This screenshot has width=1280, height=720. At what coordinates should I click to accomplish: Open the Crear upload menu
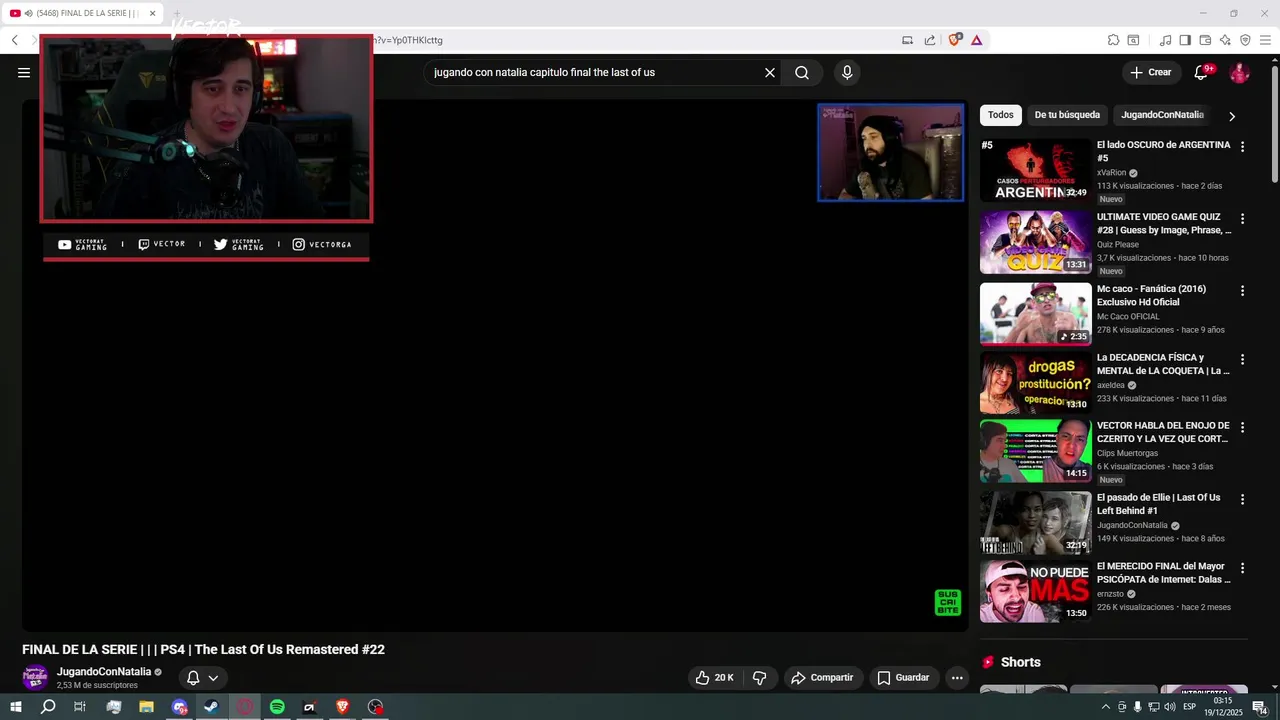1150,72
